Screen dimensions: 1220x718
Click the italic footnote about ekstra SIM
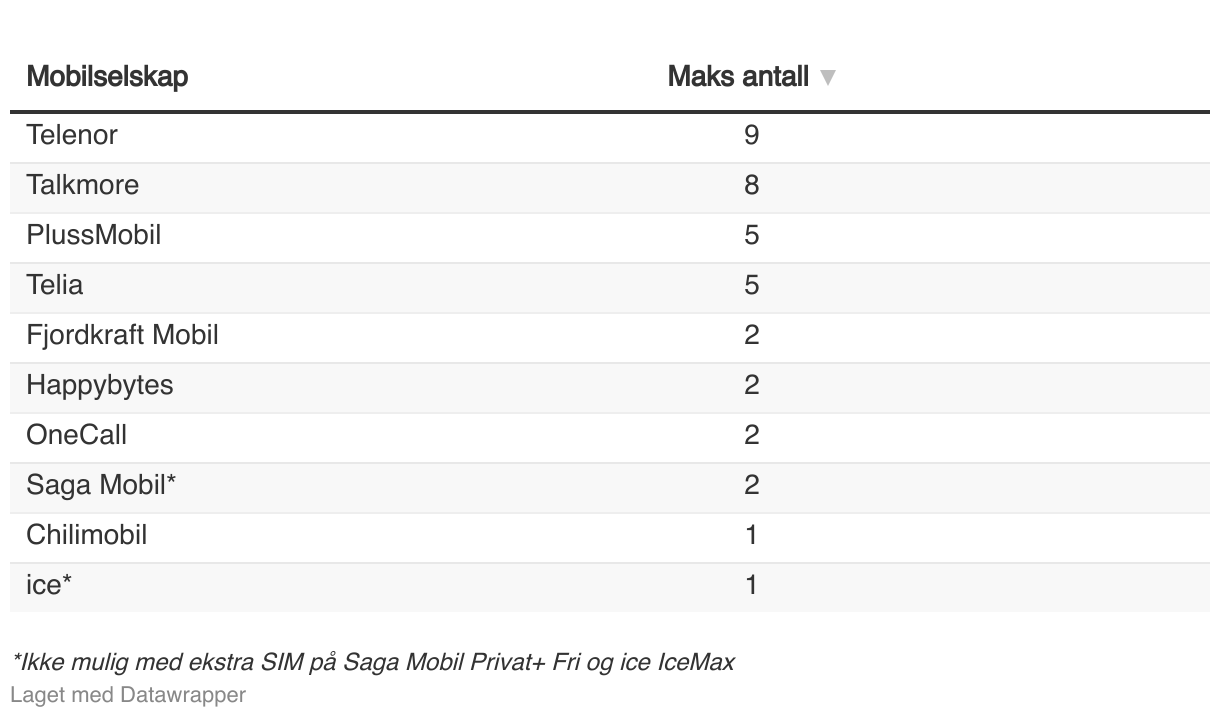(372, 662)
